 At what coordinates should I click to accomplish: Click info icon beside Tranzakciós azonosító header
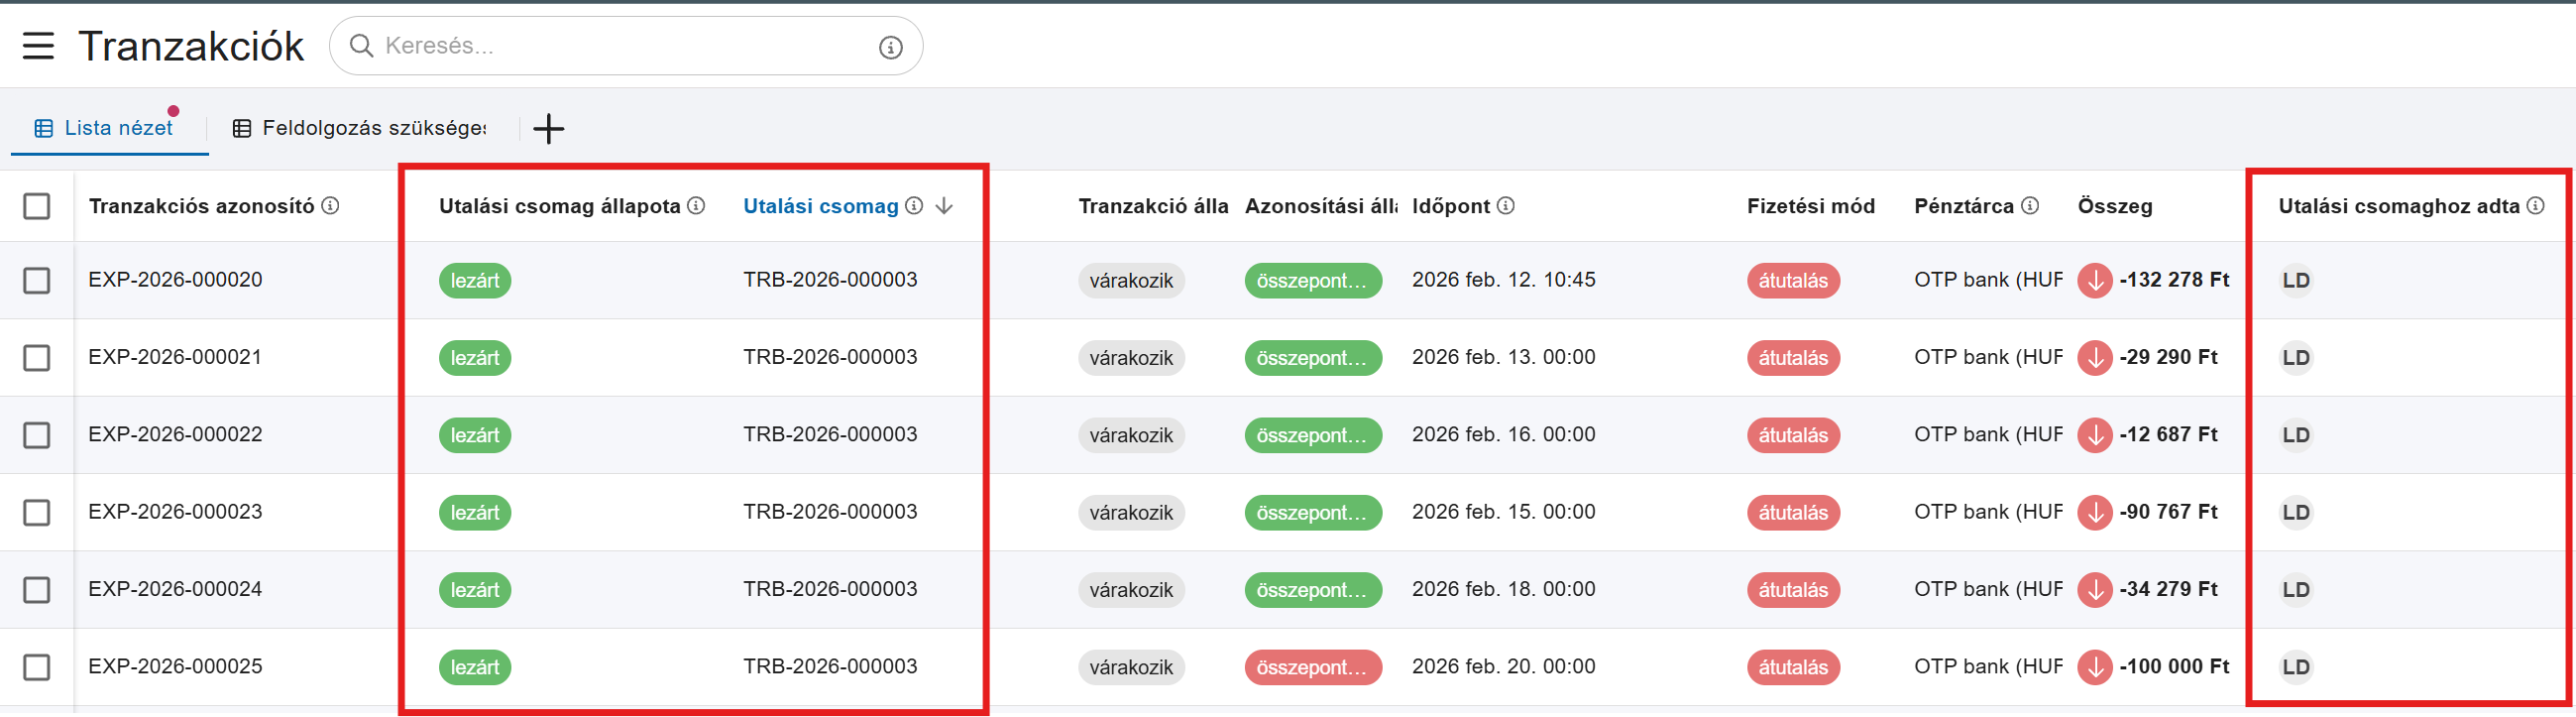330,206
